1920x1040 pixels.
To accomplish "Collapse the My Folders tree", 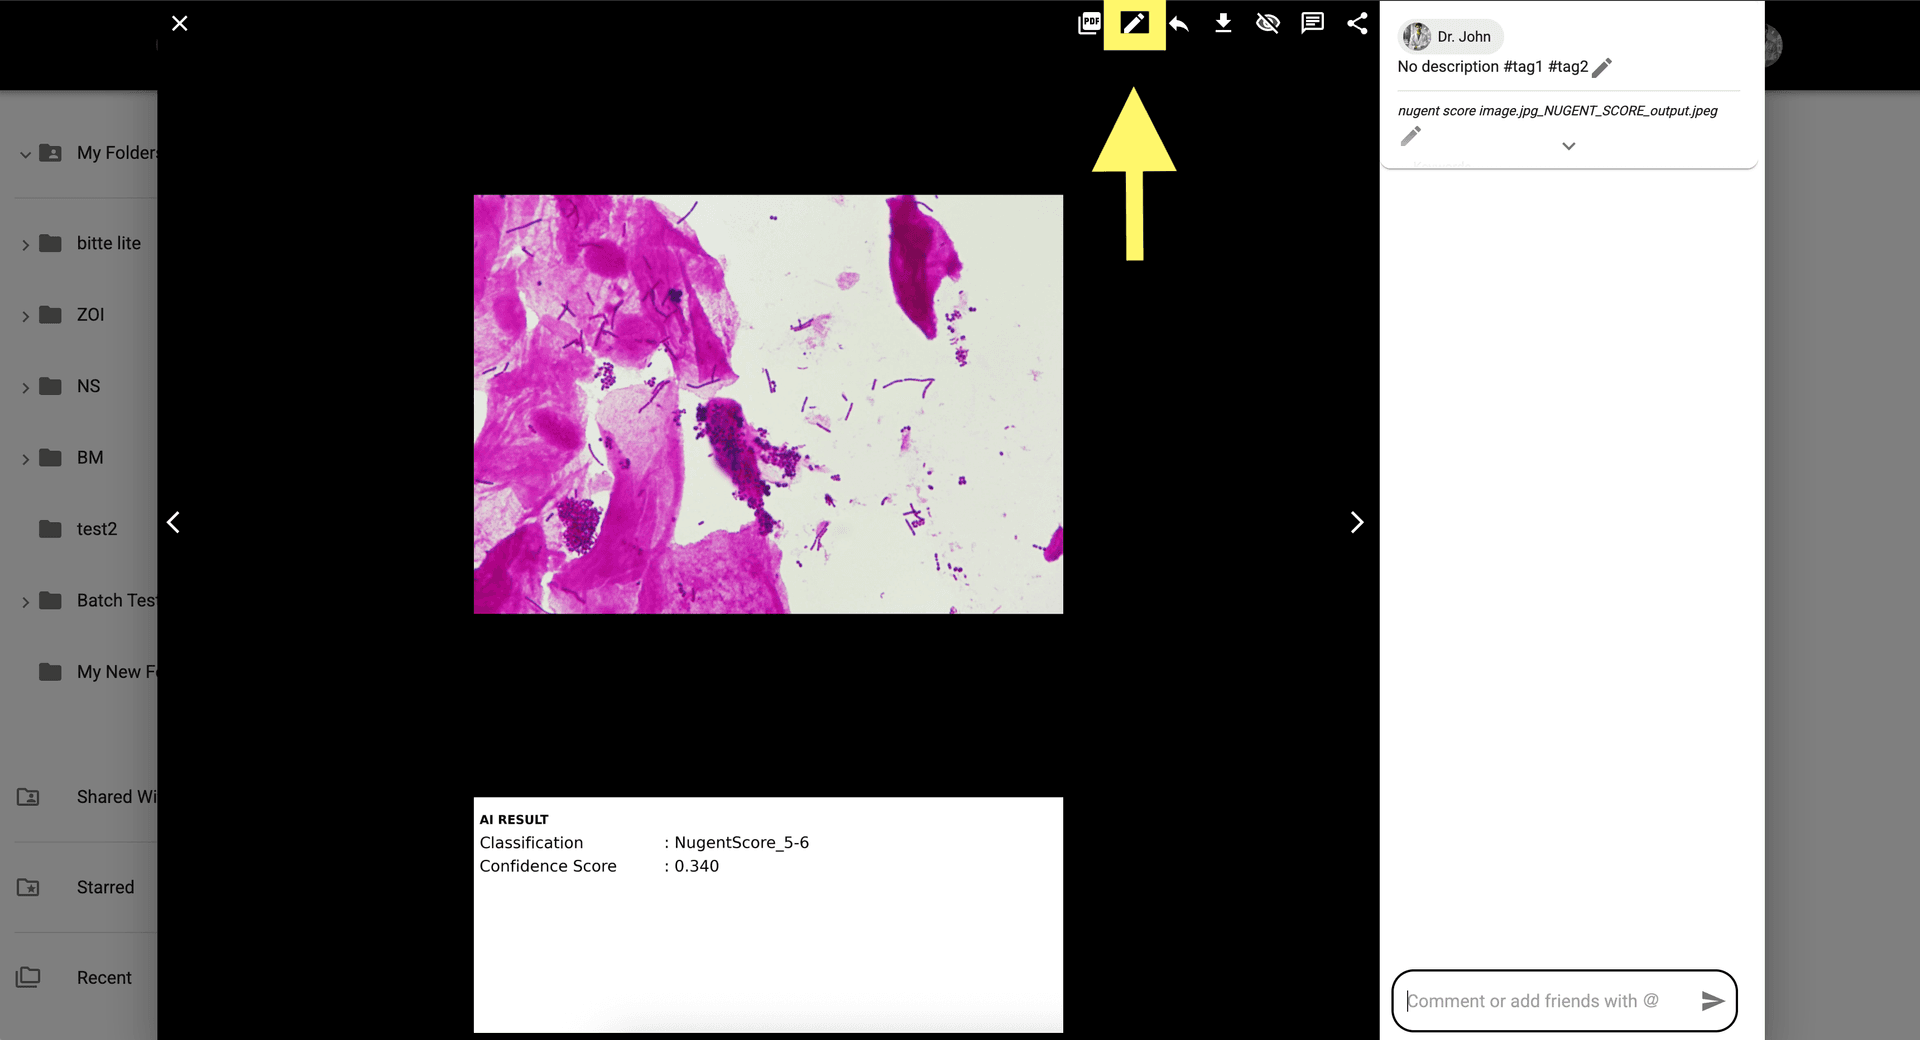I will pyautogui.click(x=25, y=154).
